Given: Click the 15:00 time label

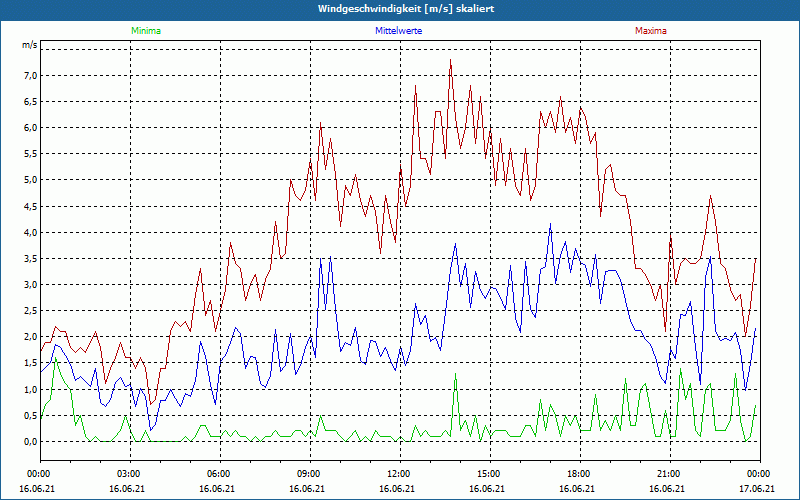Looking at the screenshot, I should [x=490, y=474].
